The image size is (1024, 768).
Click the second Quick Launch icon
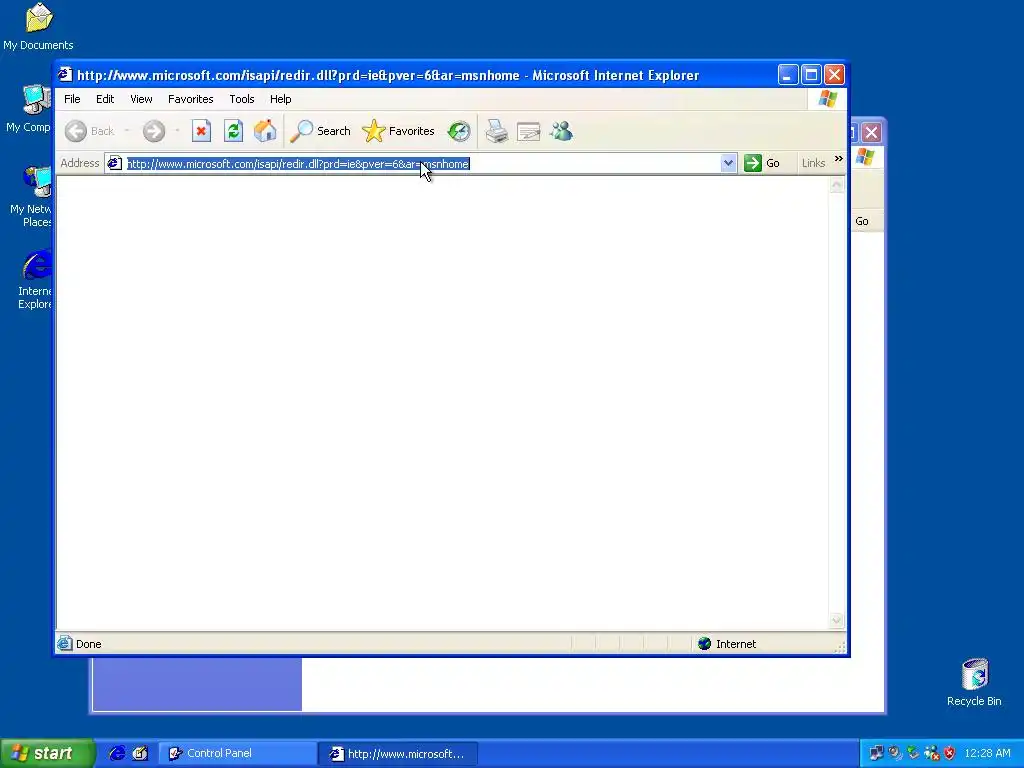pos(140,753)
